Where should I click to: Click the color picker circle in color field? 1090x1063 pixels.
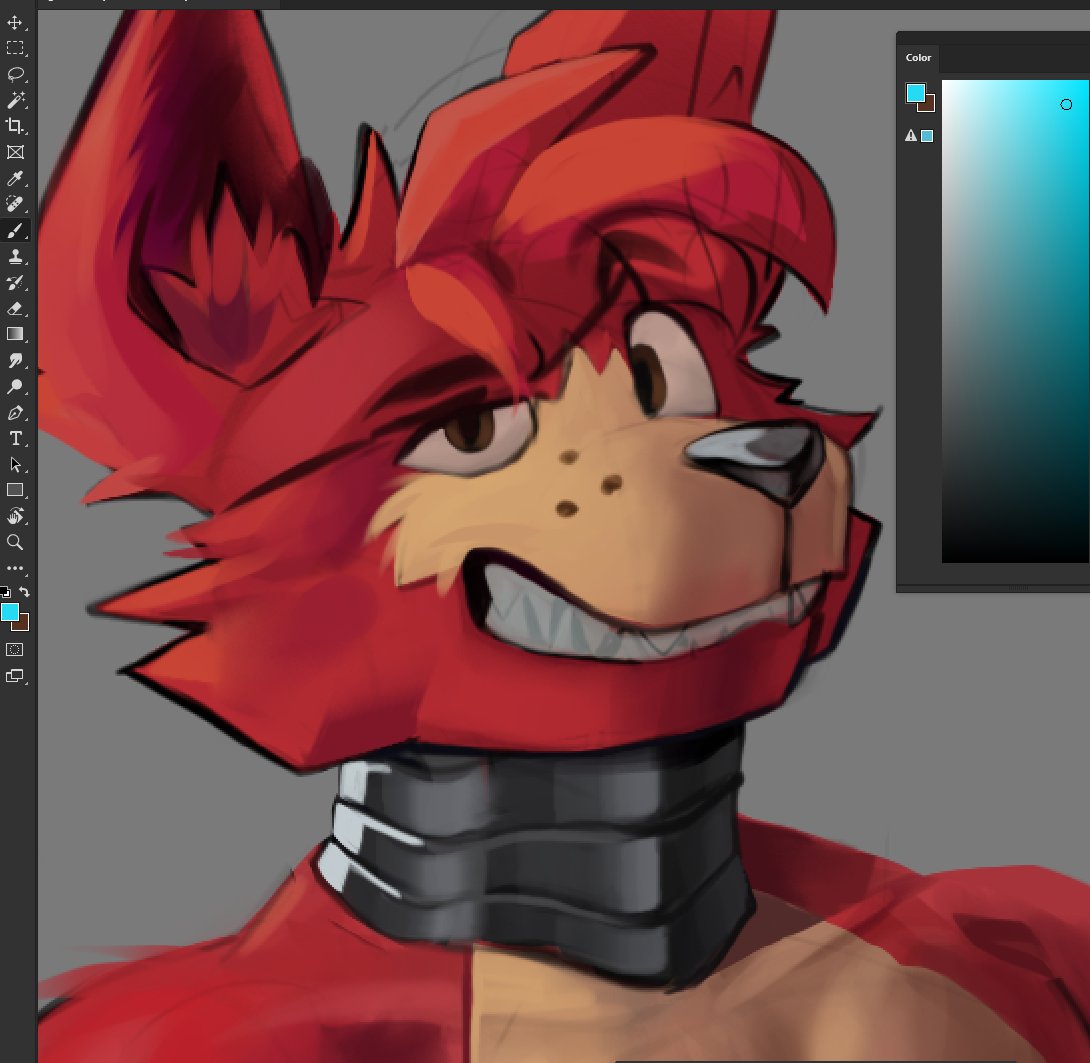coord(1066,104)
